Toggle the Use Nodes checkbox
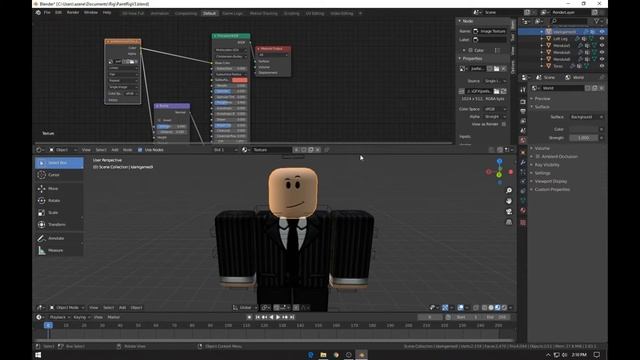Screen dimensions: 640x360 140,150
